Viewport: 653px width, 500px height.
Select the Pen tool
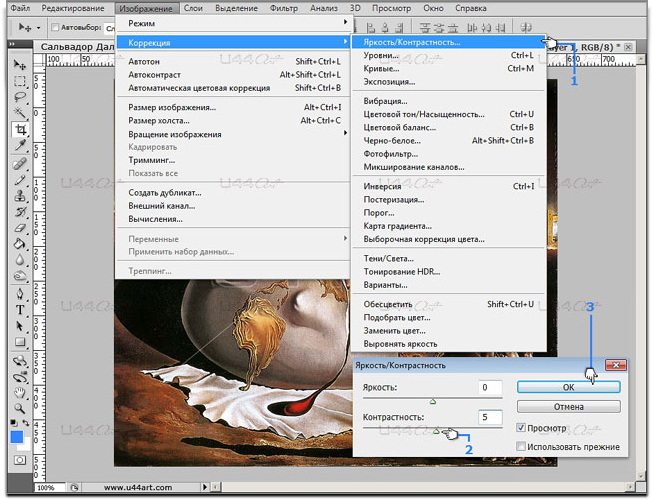click(20, 294)
